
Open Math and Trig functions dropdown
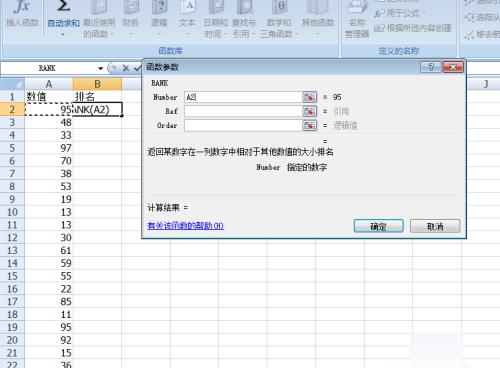[x=279, y=18]
